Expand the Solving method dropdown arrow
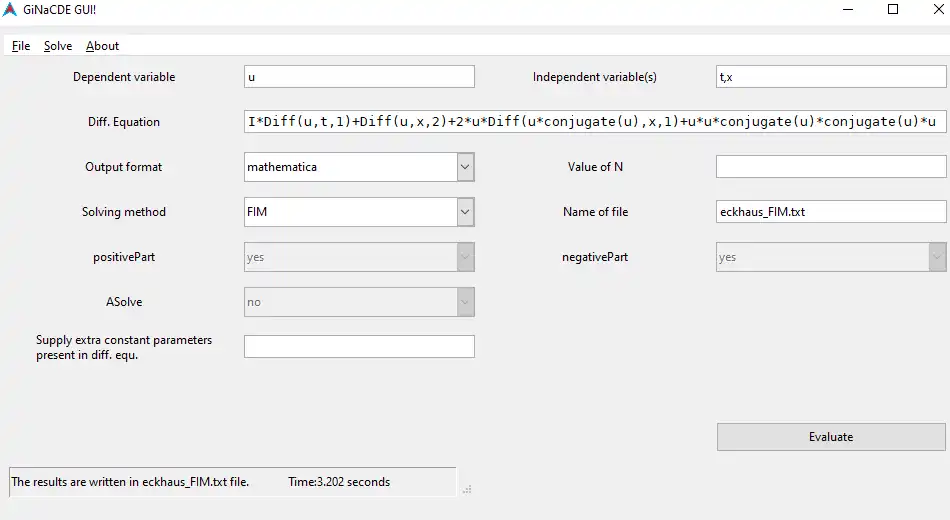 465,212
